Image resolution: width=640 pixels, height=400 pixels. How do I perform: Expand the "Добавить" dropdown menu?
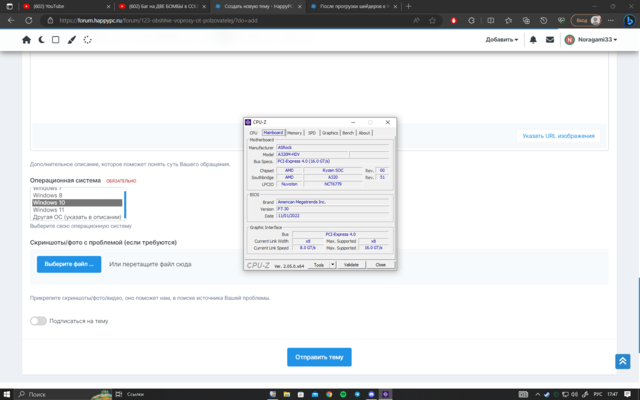(502, 40)
